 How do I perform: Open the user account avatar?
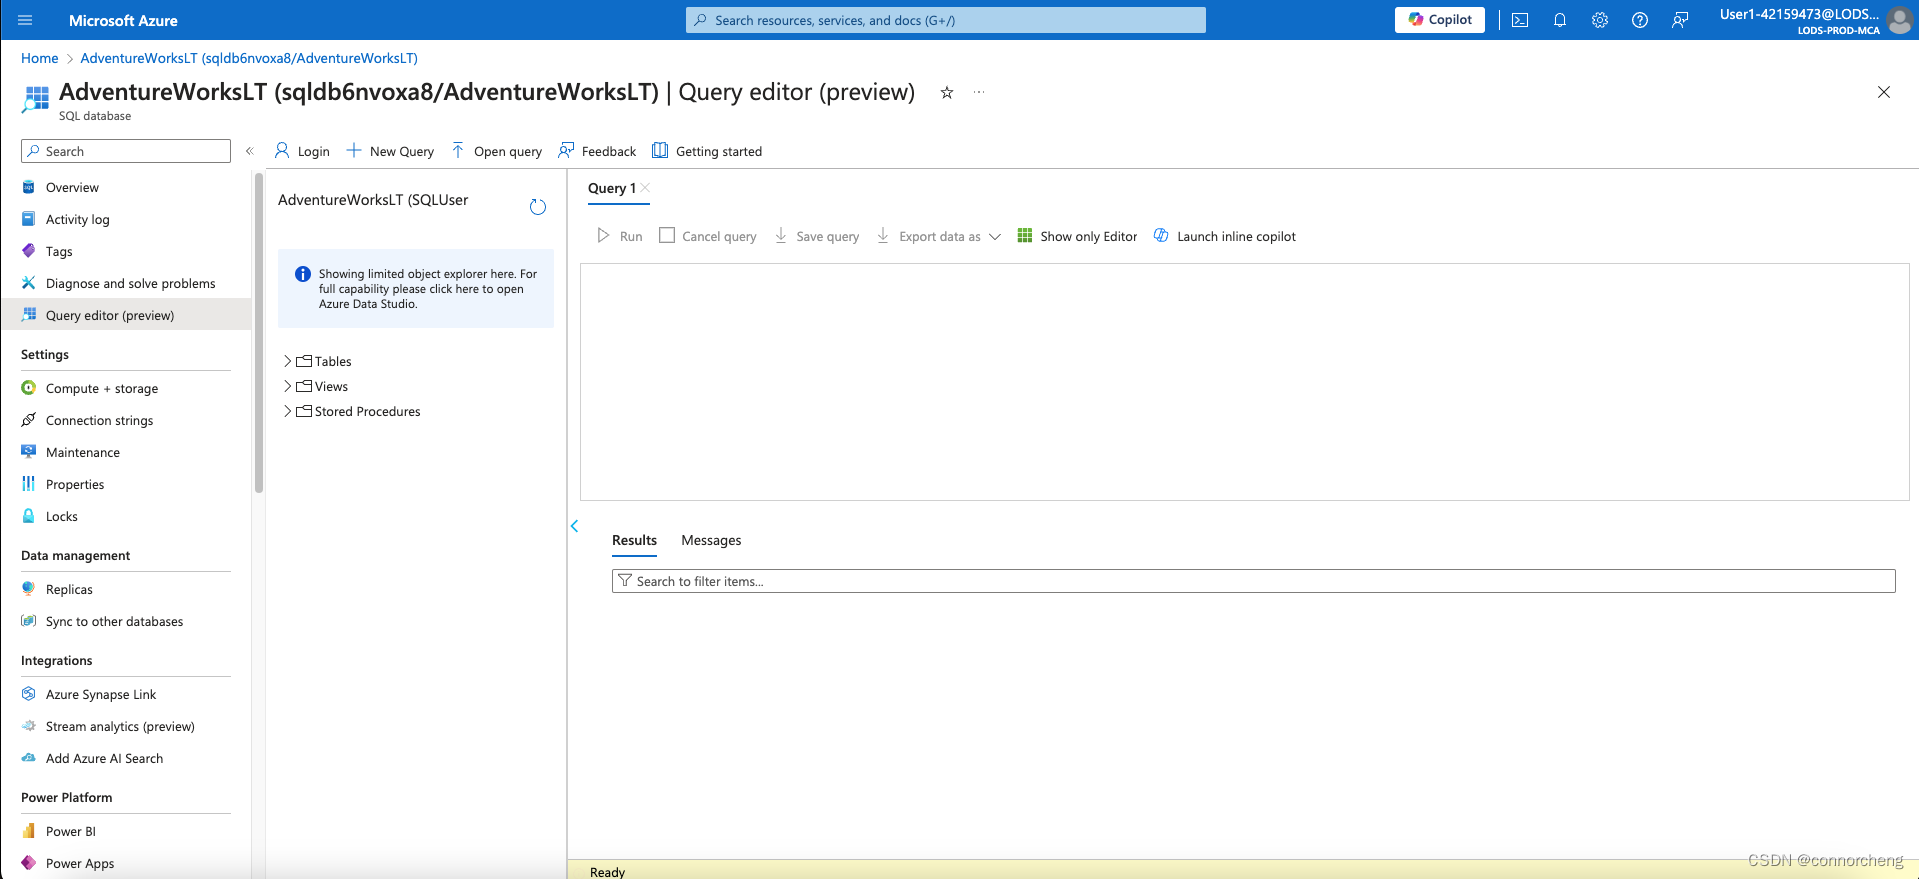click(1900, 20)
